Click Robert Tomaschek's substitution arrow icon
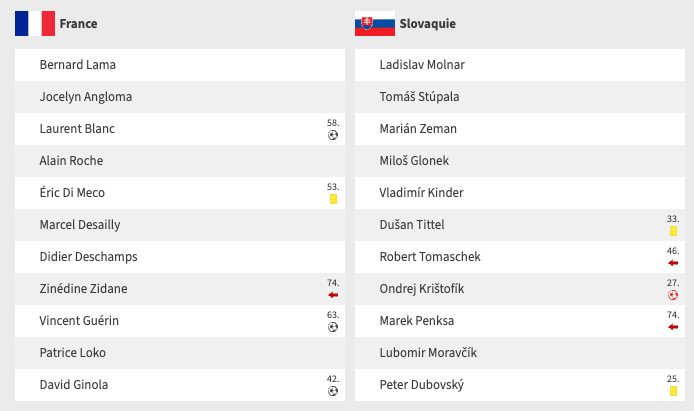Viewport: 694px width, 411px height. [x=673, y=263]
